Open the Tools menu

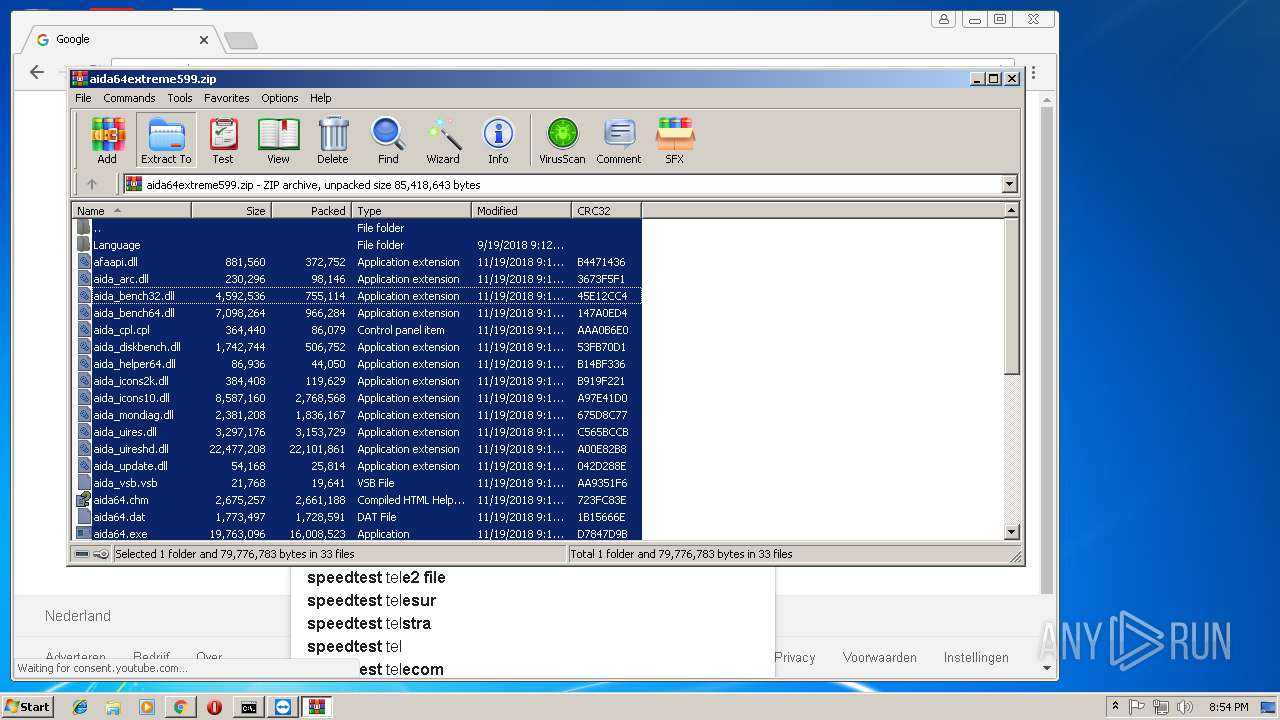coord(180,98)
